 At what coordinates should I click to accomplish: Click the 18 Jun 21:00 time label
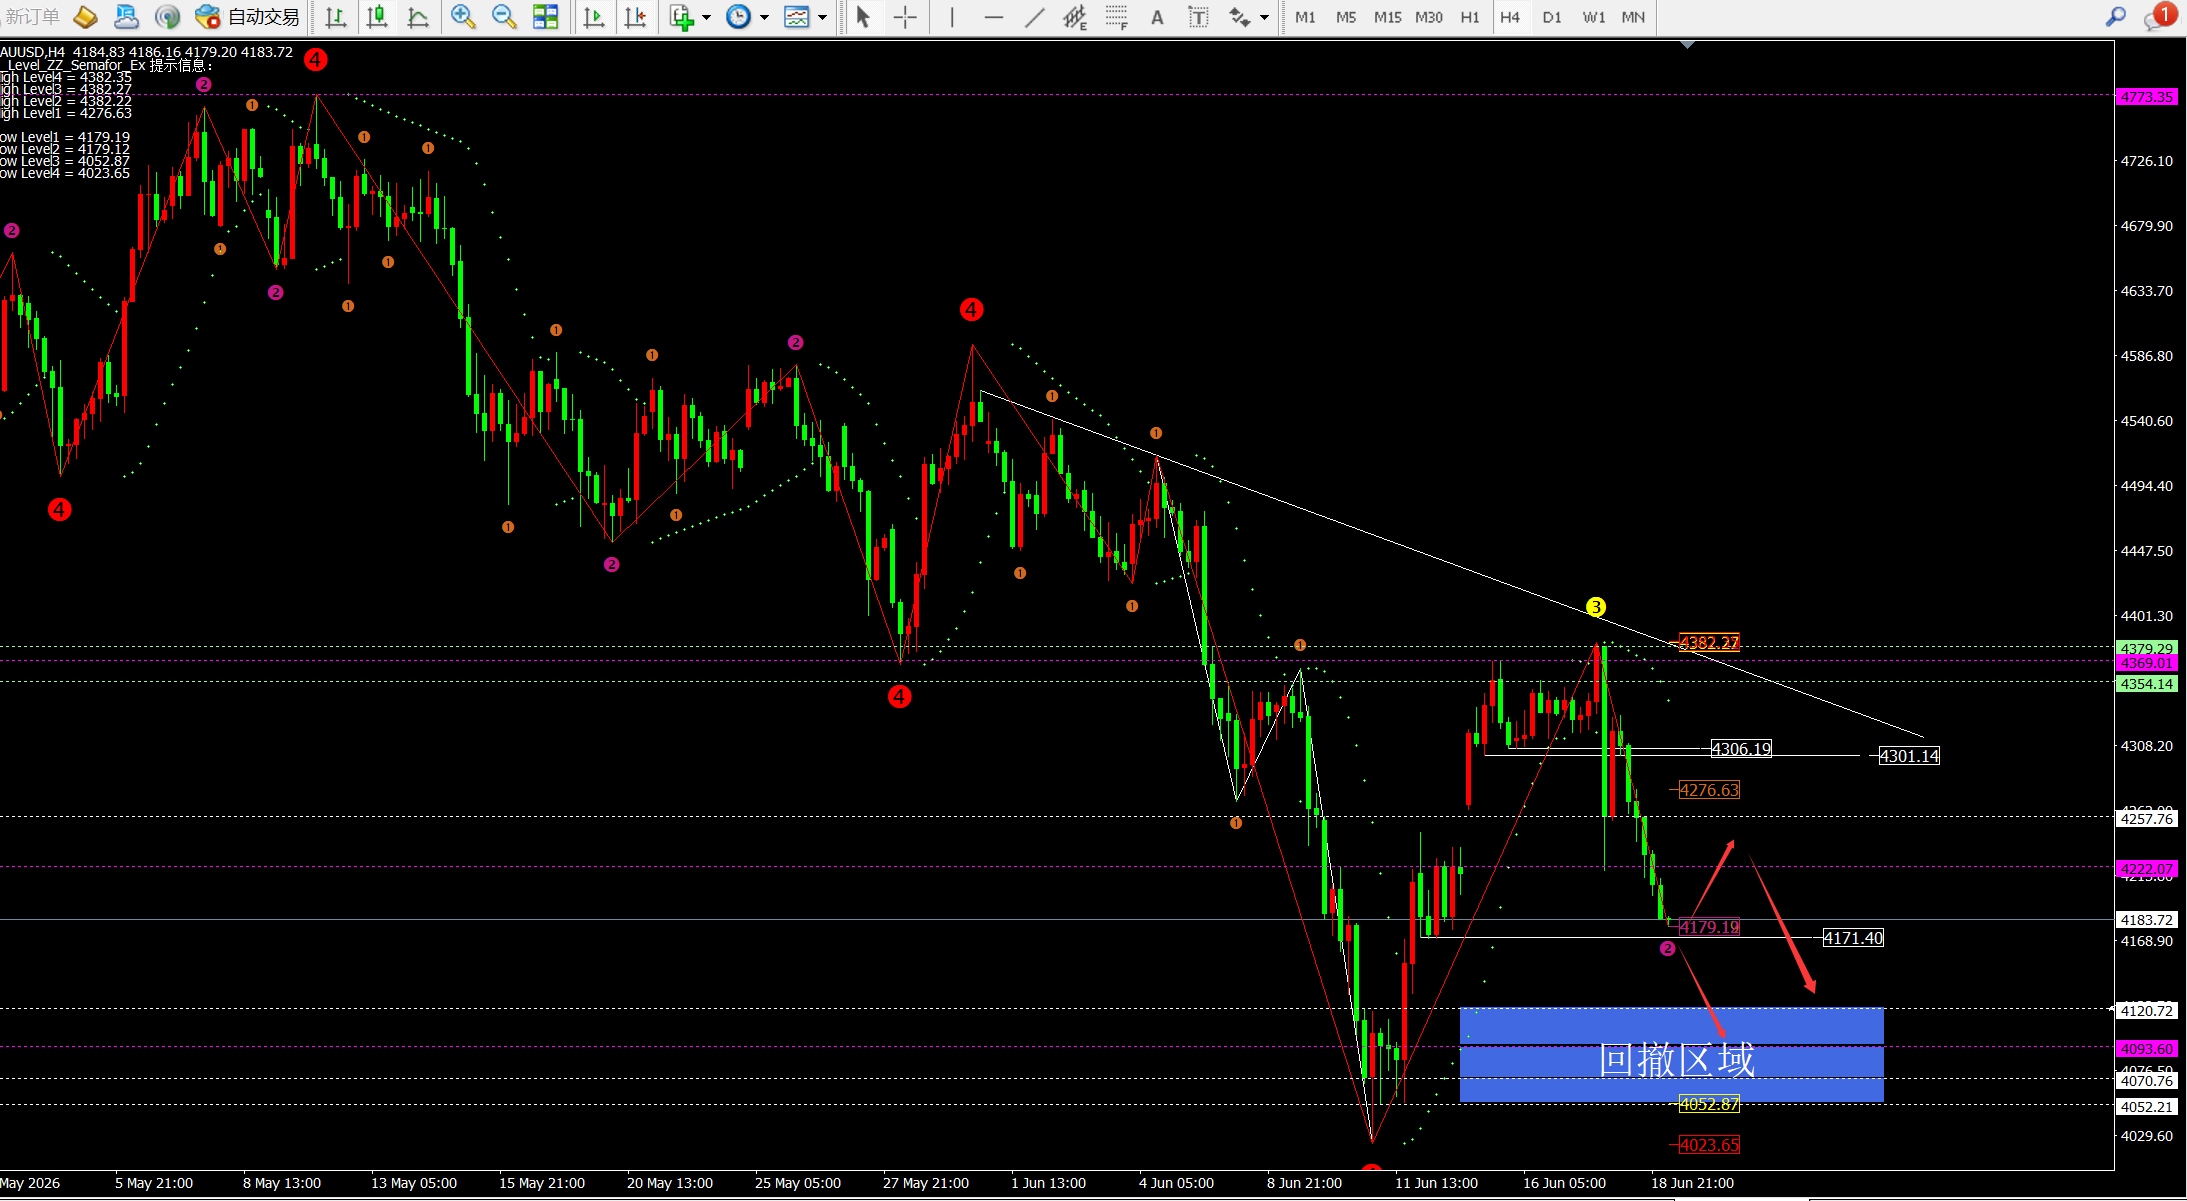1692,1183
